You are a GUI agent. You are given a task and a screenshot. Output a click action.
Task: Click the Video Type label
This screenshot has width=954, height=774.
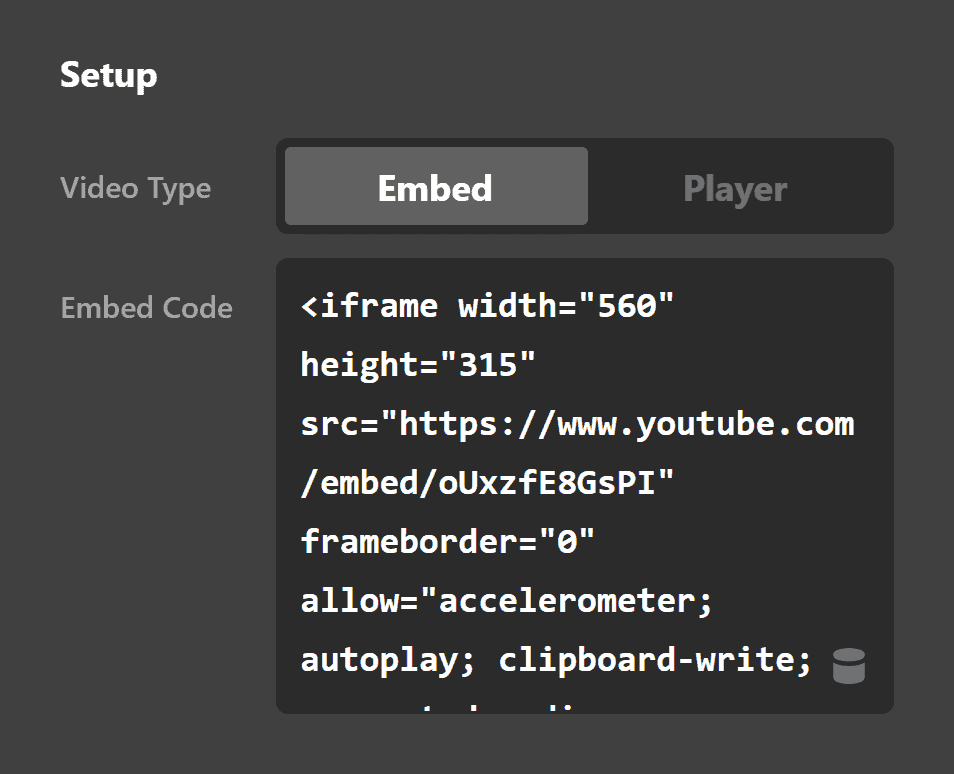136,188
